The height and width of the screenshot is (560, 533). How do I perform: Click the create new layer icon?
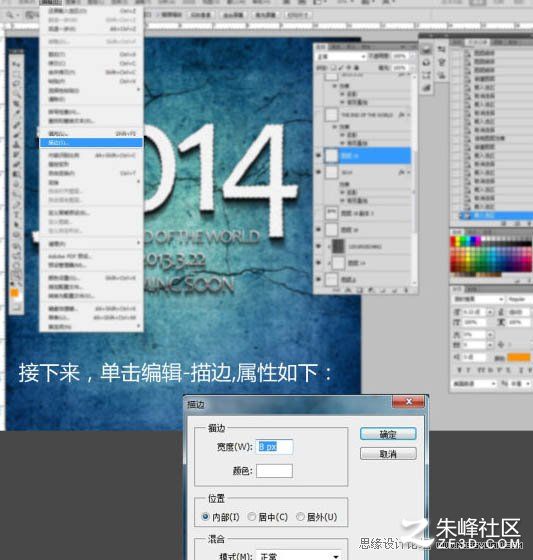[x=395, y=291]
